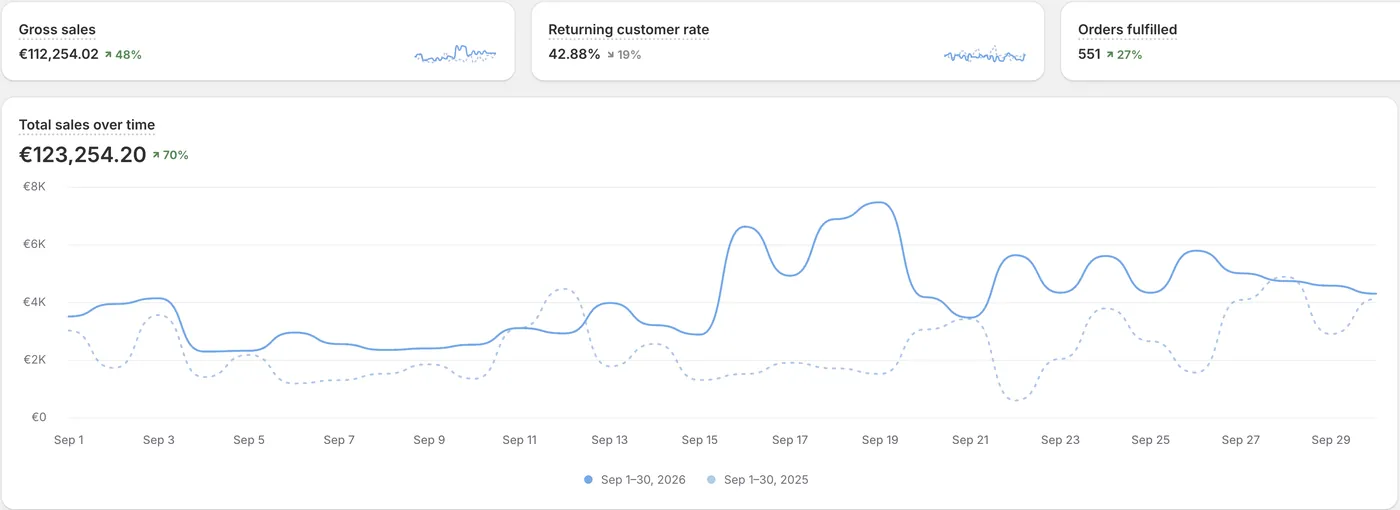Viewport: 1400px width, 510px height.
Task: Click the Sep 15 x-axis label
Action: click(x=700, y=440)
